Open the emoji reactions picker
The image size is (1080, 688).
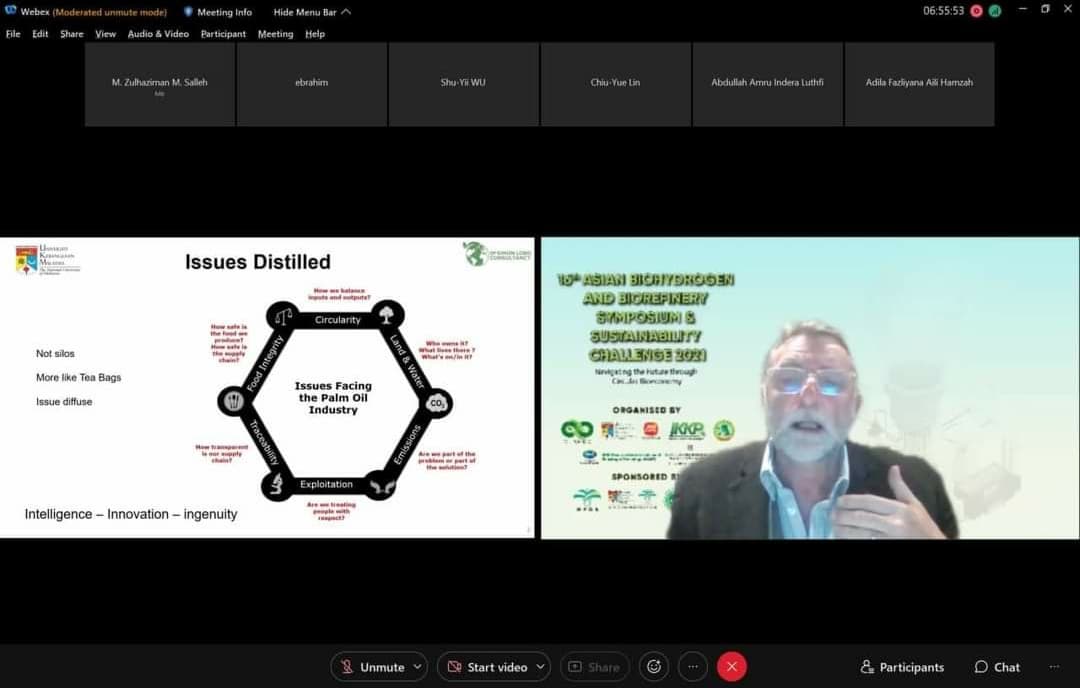pos(654,667)
